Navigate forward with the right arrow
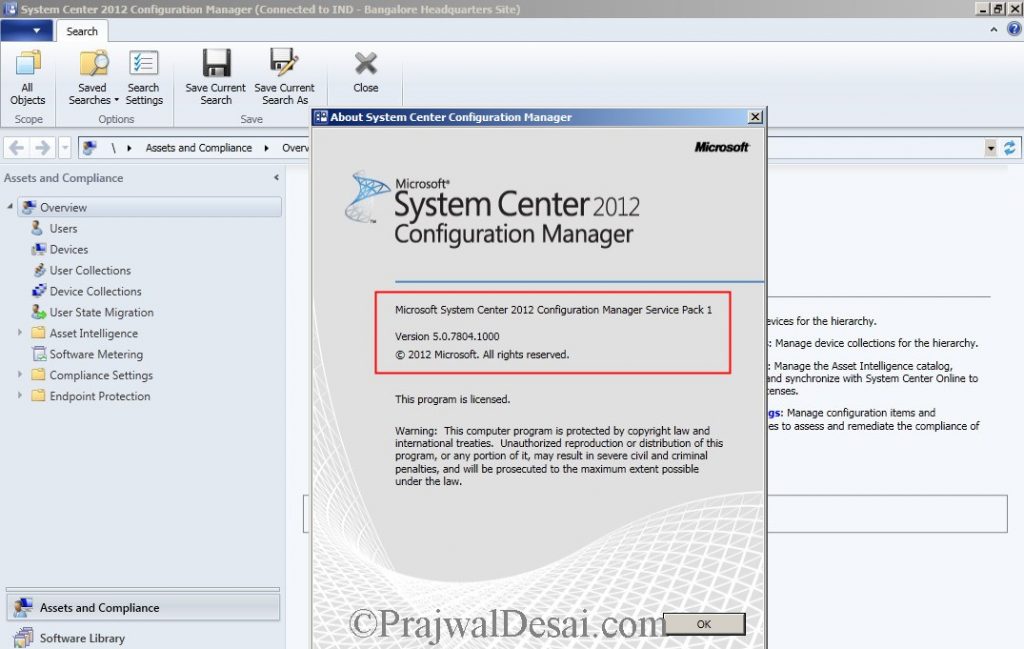 click(x=42, y=148)
